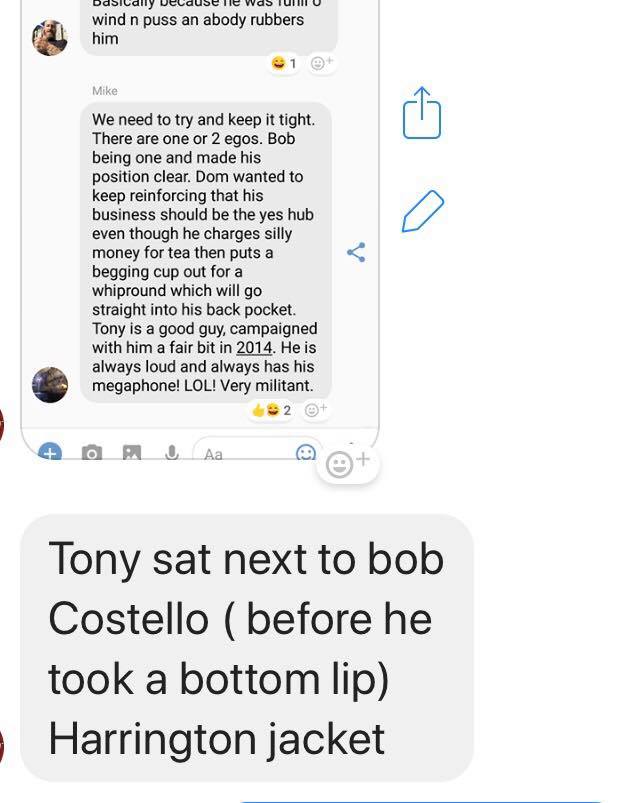Tap the microphone voice message icon
The height and width of the screenshot is (803, 632).
(x=172, y=452)
